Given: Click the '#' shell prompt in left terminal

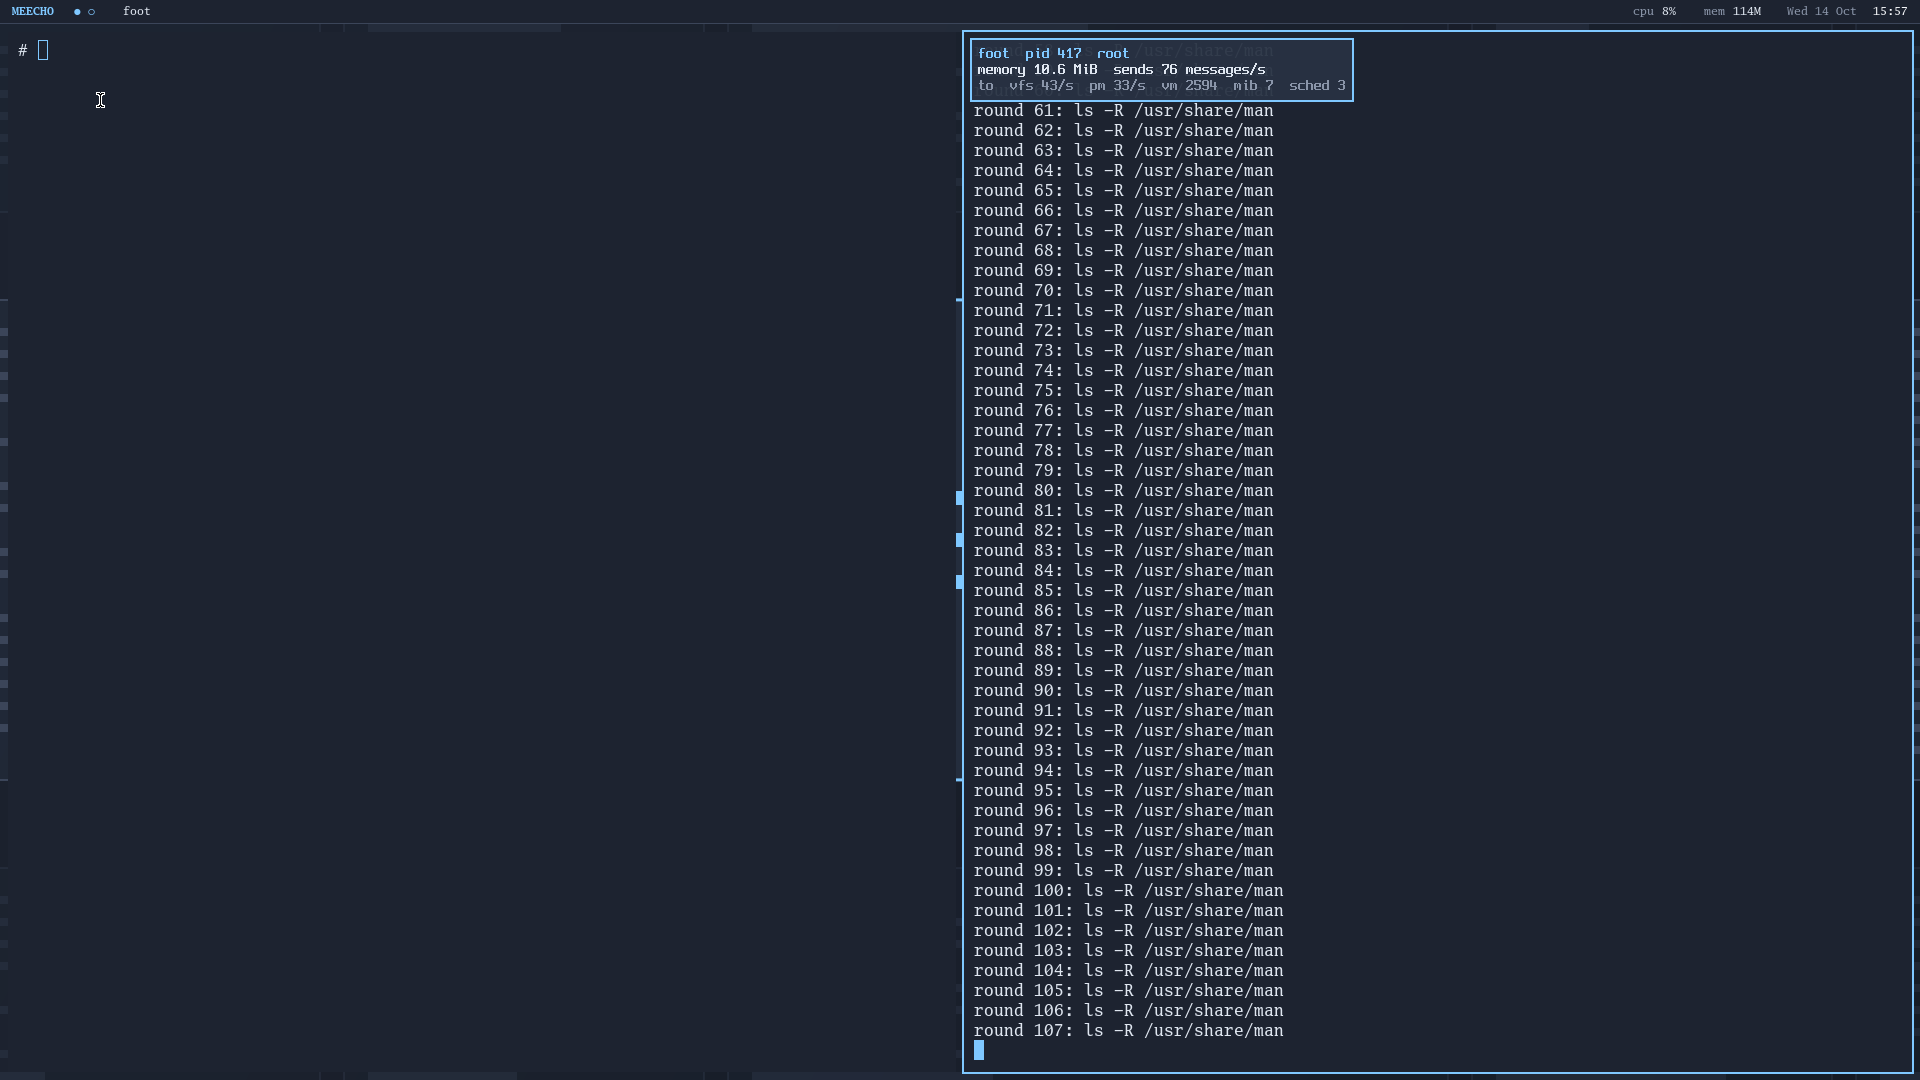Looking at the screenshot, I should (22, 50).
